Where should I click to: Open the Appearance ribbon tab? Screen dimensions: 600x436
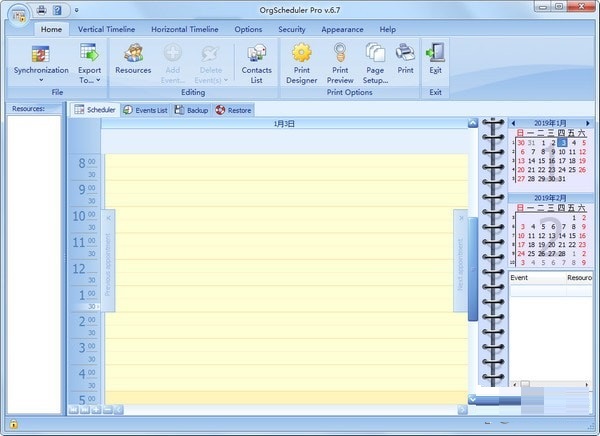(x=342, y=30)
